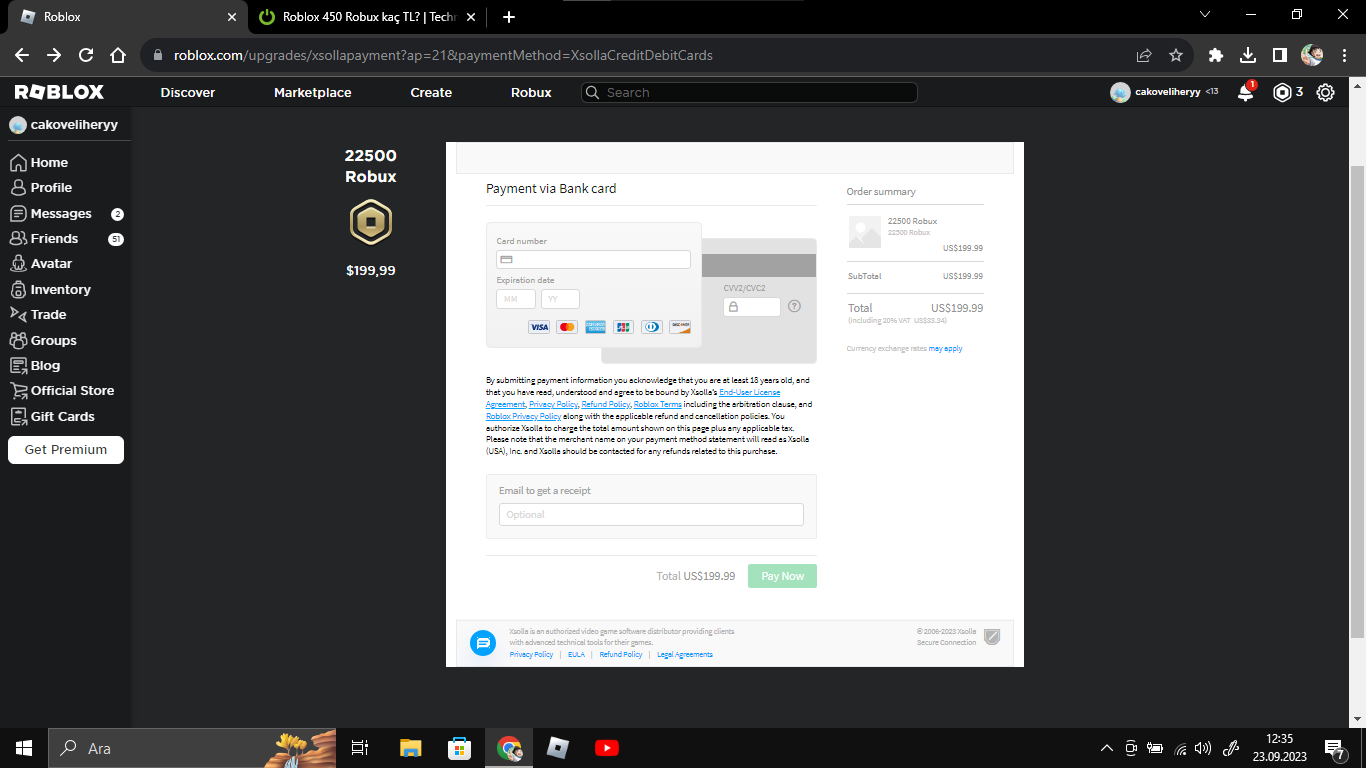Image resolution: width=1366 pixels, height=768 pixels.
Task: Open the tab search chevron
Action: tap(1205, 15)
